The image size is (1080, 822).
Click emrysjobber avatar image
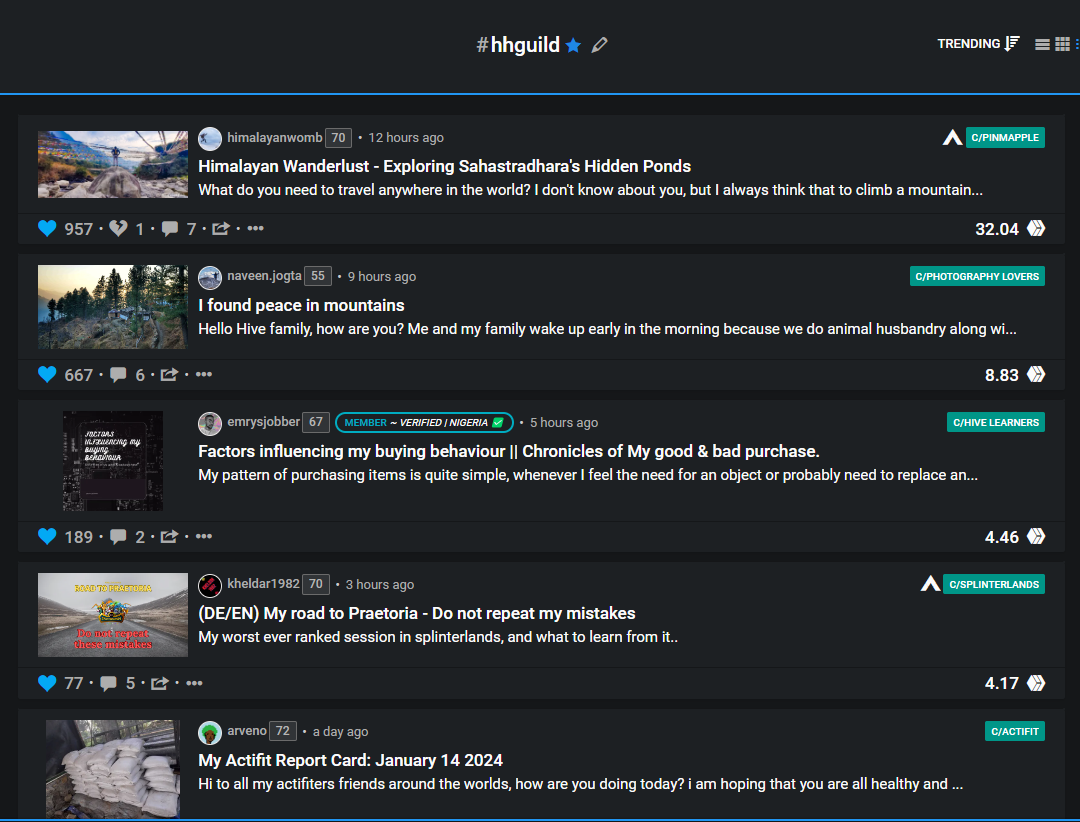[210, 424]
